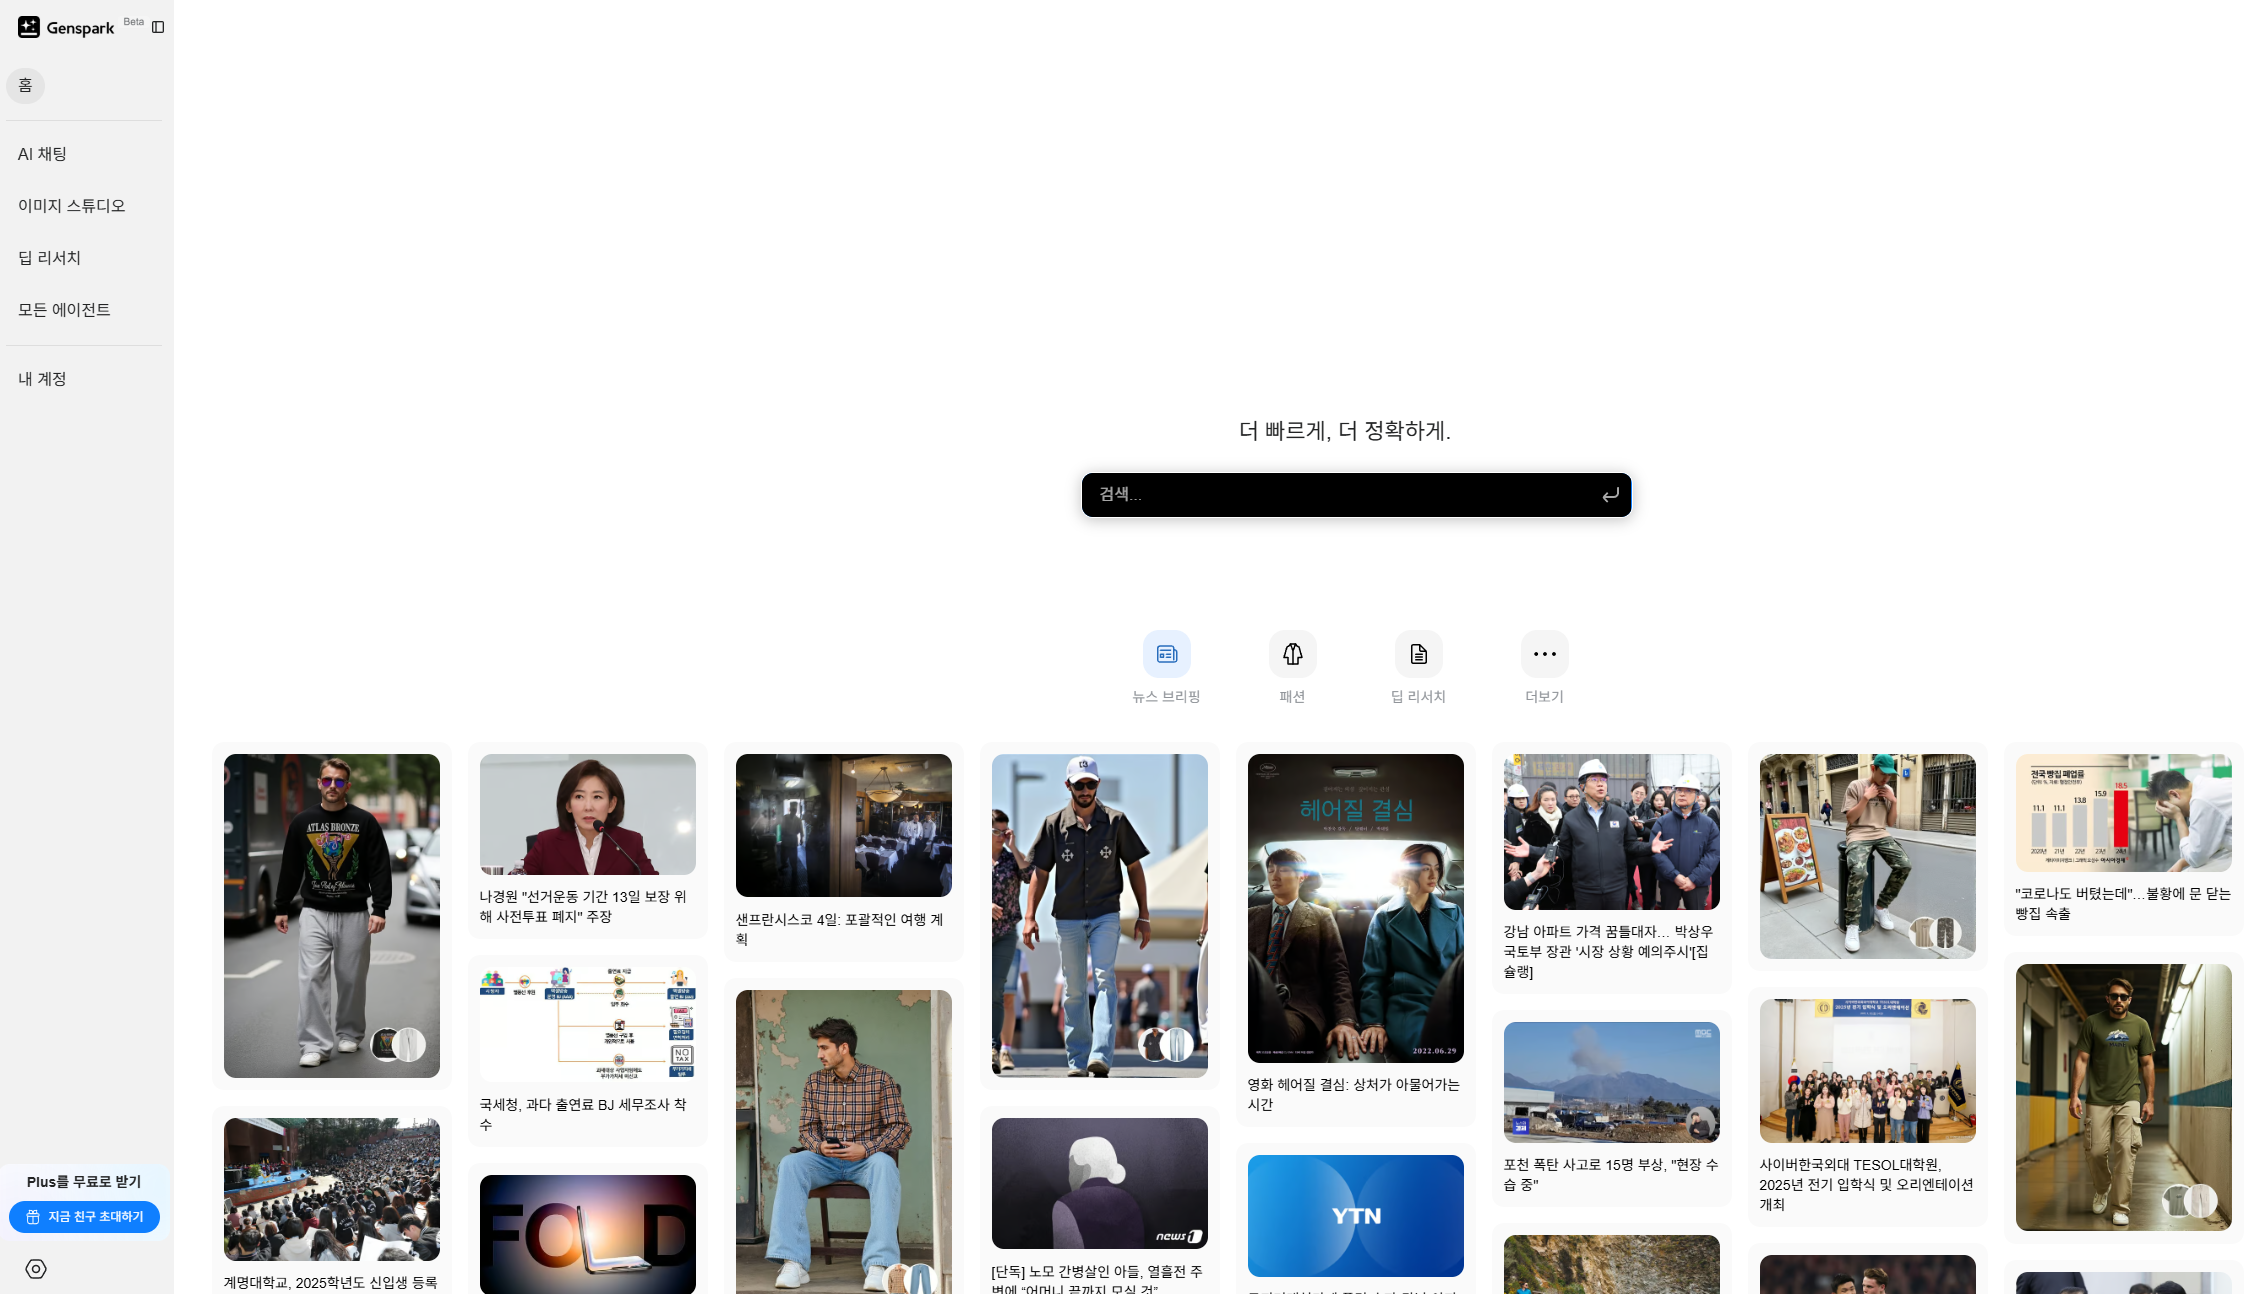Open the 뉴스 브리핑 news icon
The image size is (2257, 1294).
(x=1166, y=654)
